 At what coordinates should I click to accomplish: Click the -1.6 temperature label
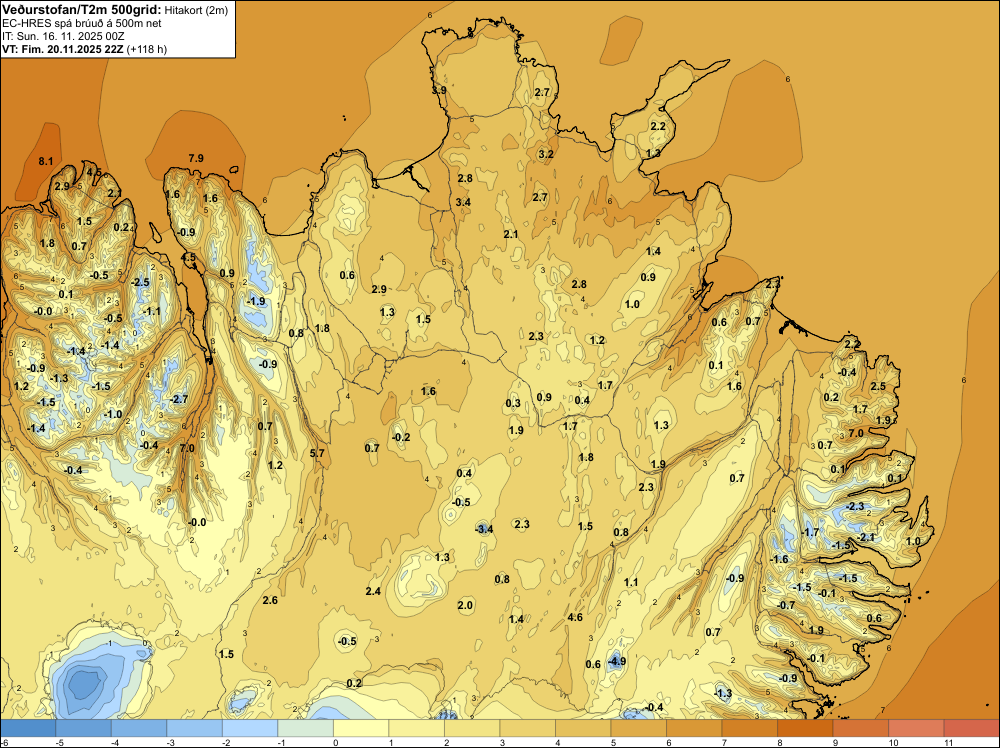point(779,559)
